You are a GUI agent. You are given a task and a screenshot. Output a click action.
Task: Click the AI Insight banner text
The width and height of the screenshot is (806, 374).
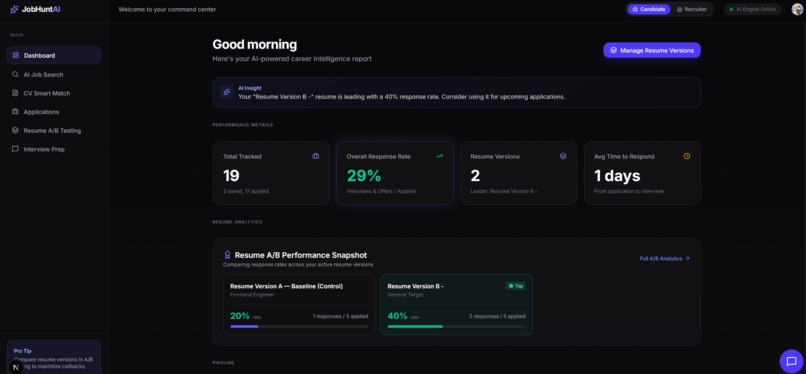coord(401,97)
